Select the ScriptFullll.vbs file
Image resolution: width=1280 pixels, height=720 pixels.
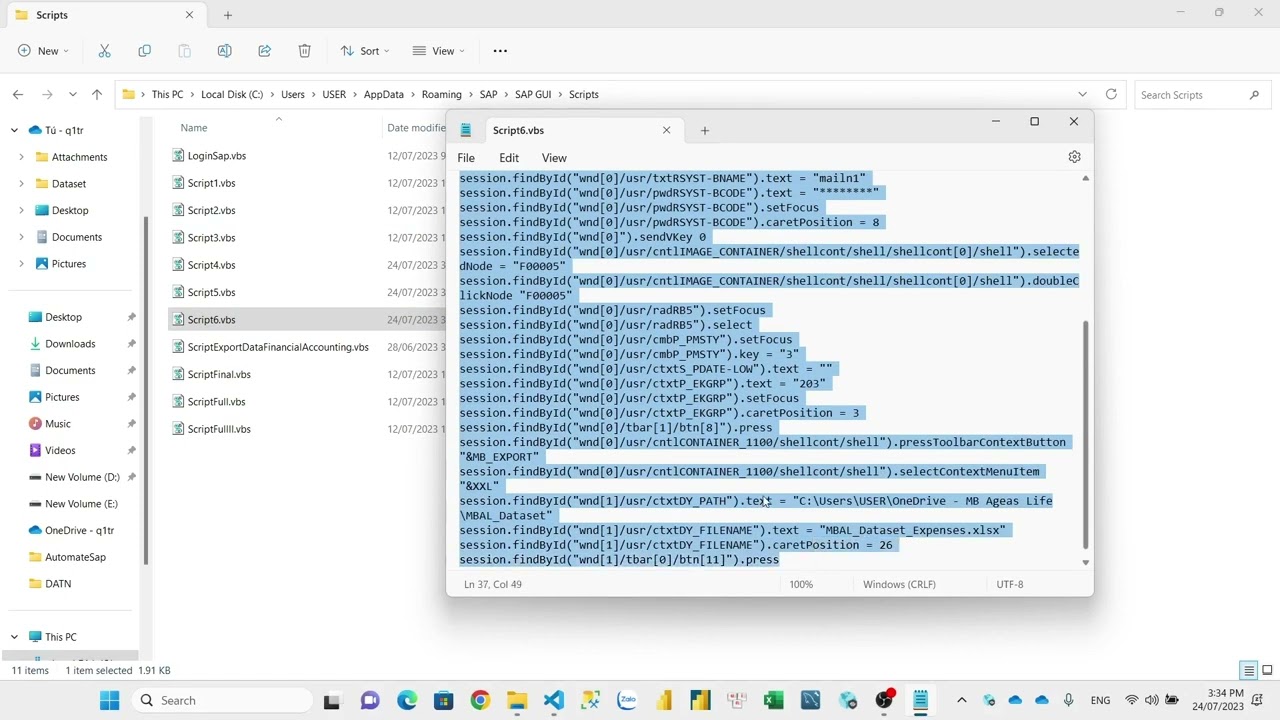coord(219,429)
